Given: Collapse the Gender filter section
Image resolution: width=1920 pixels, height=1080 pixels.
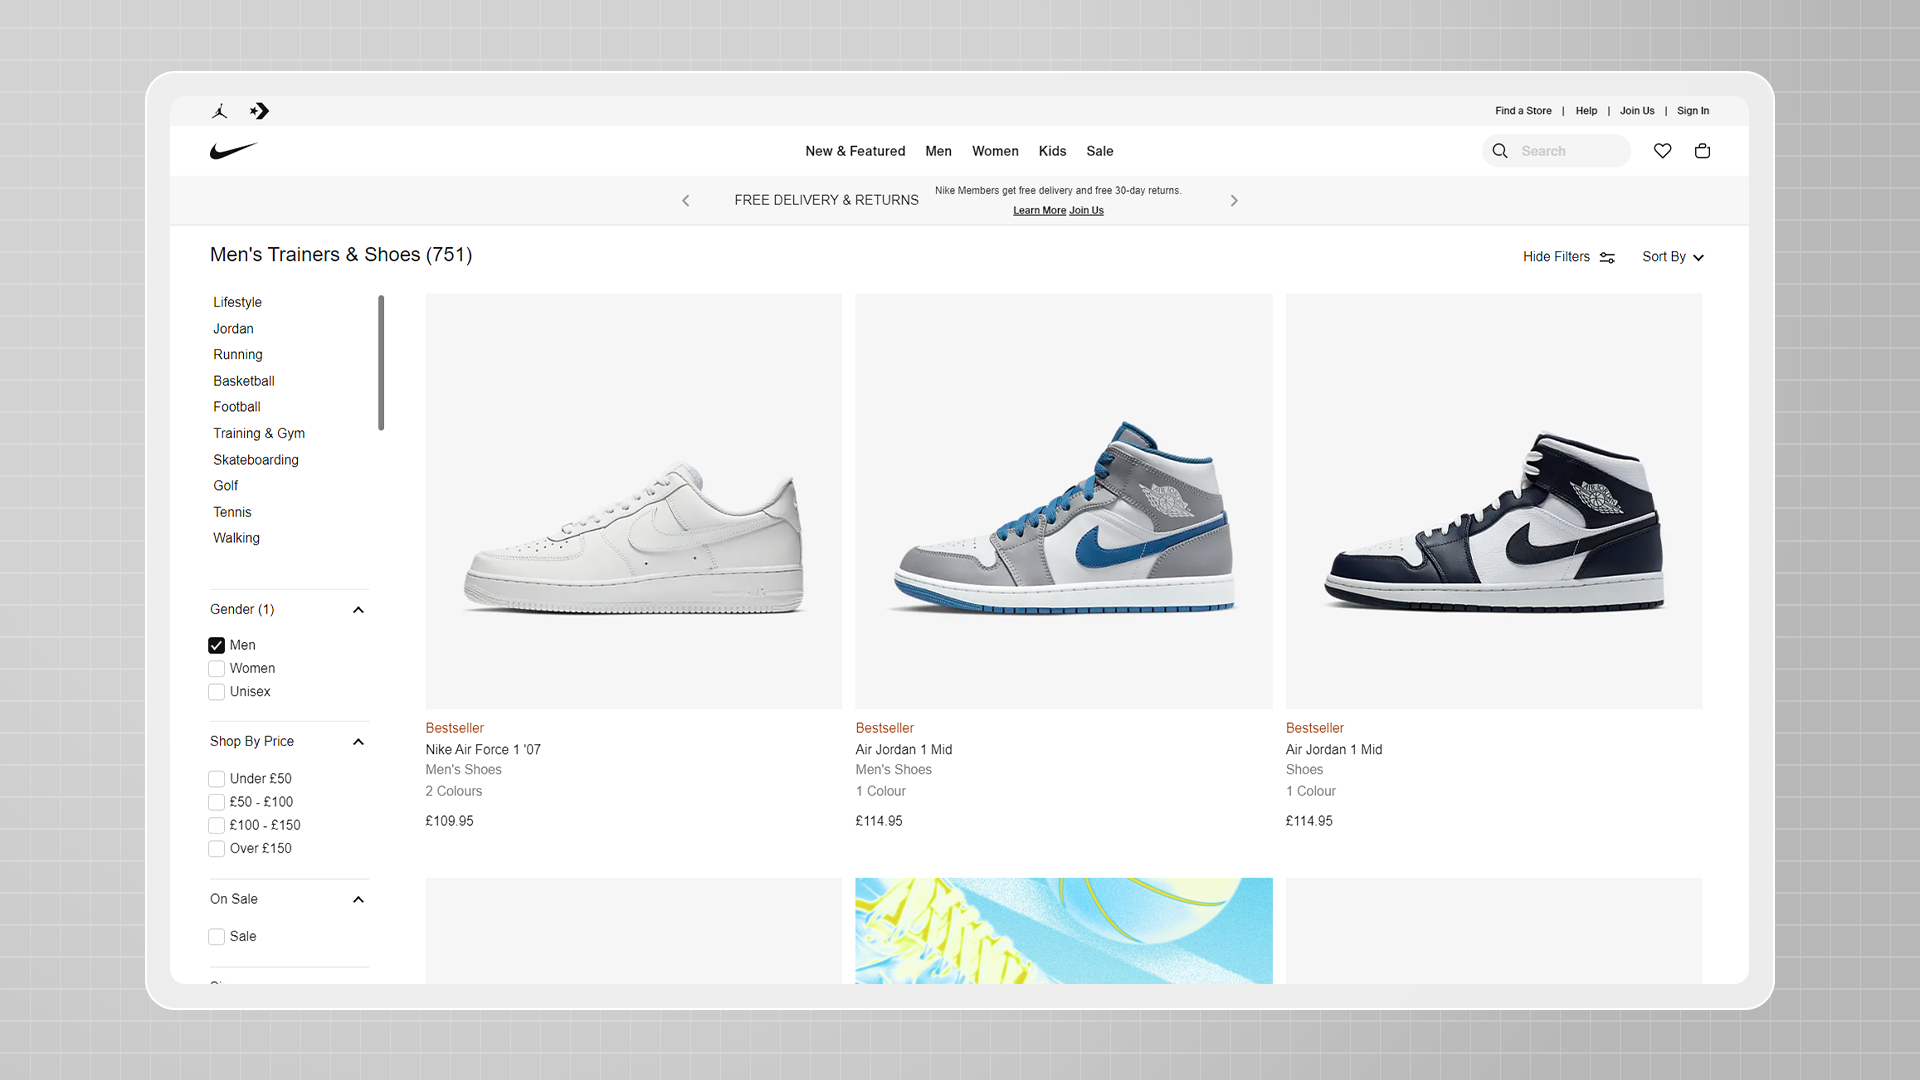Looking at the screenshot, I should click(358, 610).
